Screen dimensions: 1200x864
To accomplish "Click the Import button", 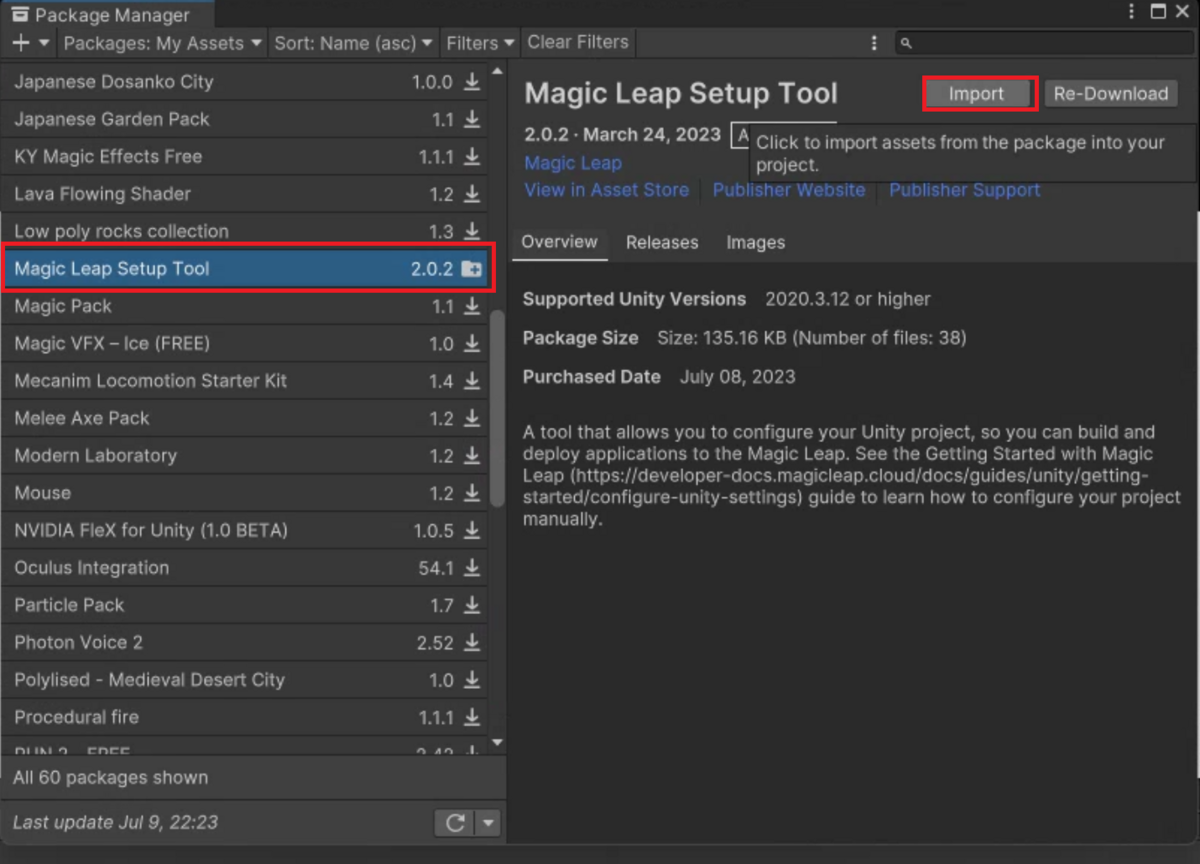I will 977,94.
